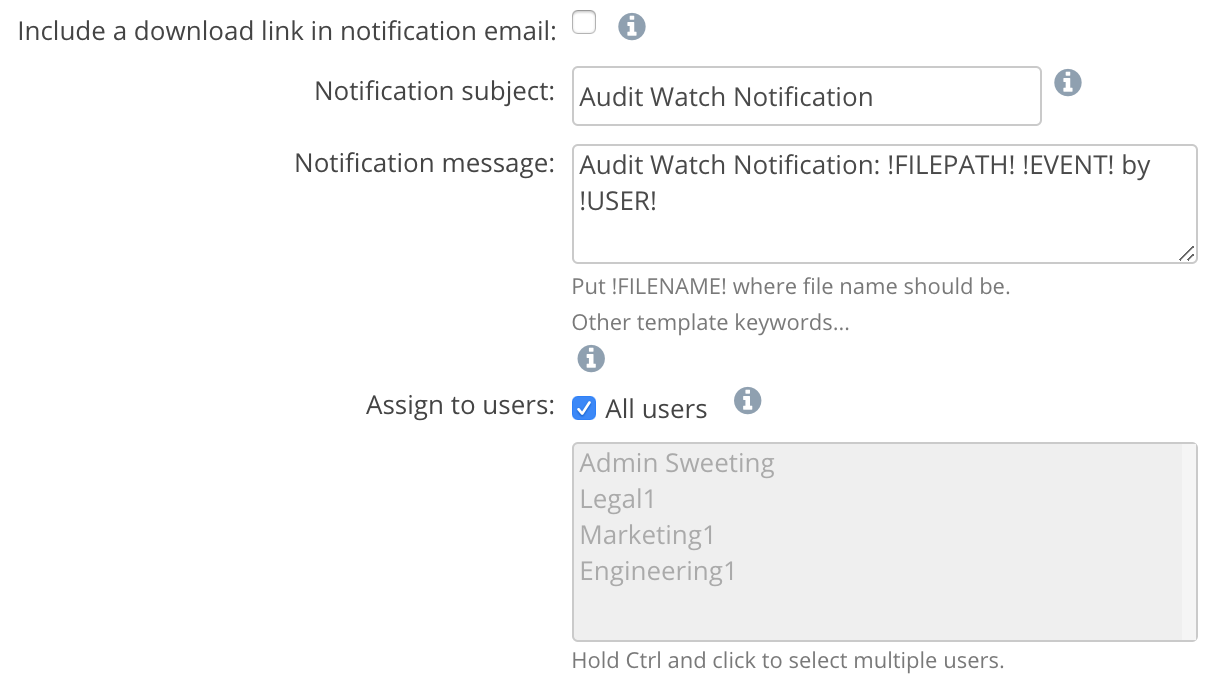Click the 'Notification subject:' label
Viewport: 1222px width, 684px height.
(434, 91)
